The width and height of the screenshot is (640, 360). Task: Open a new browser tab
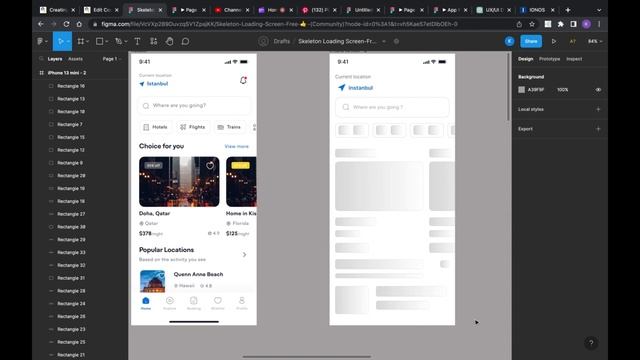click(568, 10)
